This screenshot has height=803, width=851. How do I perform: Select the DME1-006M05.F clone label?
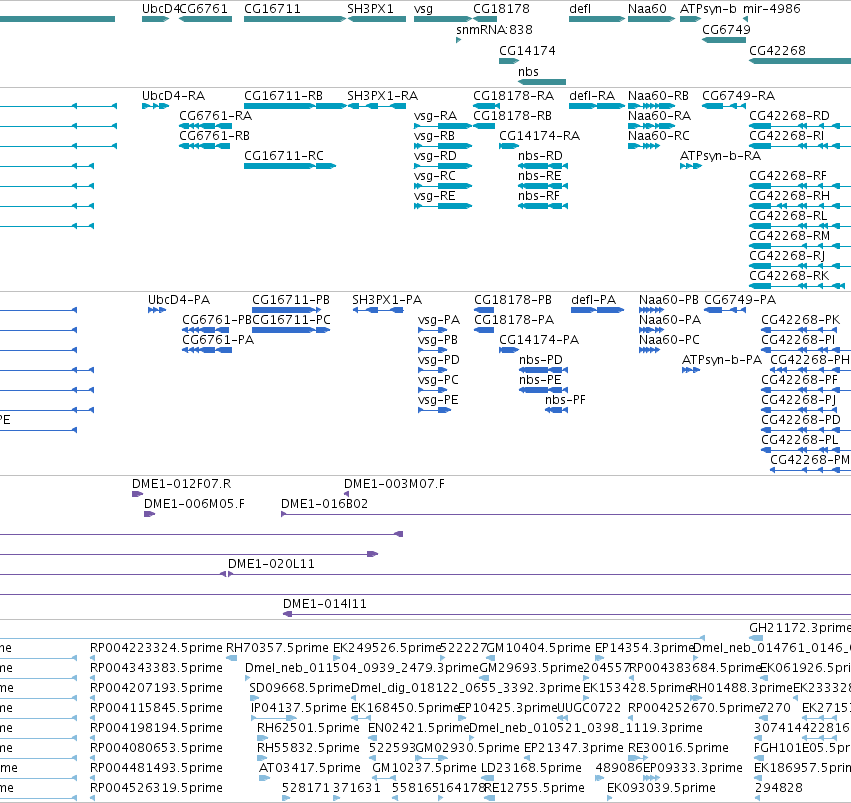pos(194,504)
